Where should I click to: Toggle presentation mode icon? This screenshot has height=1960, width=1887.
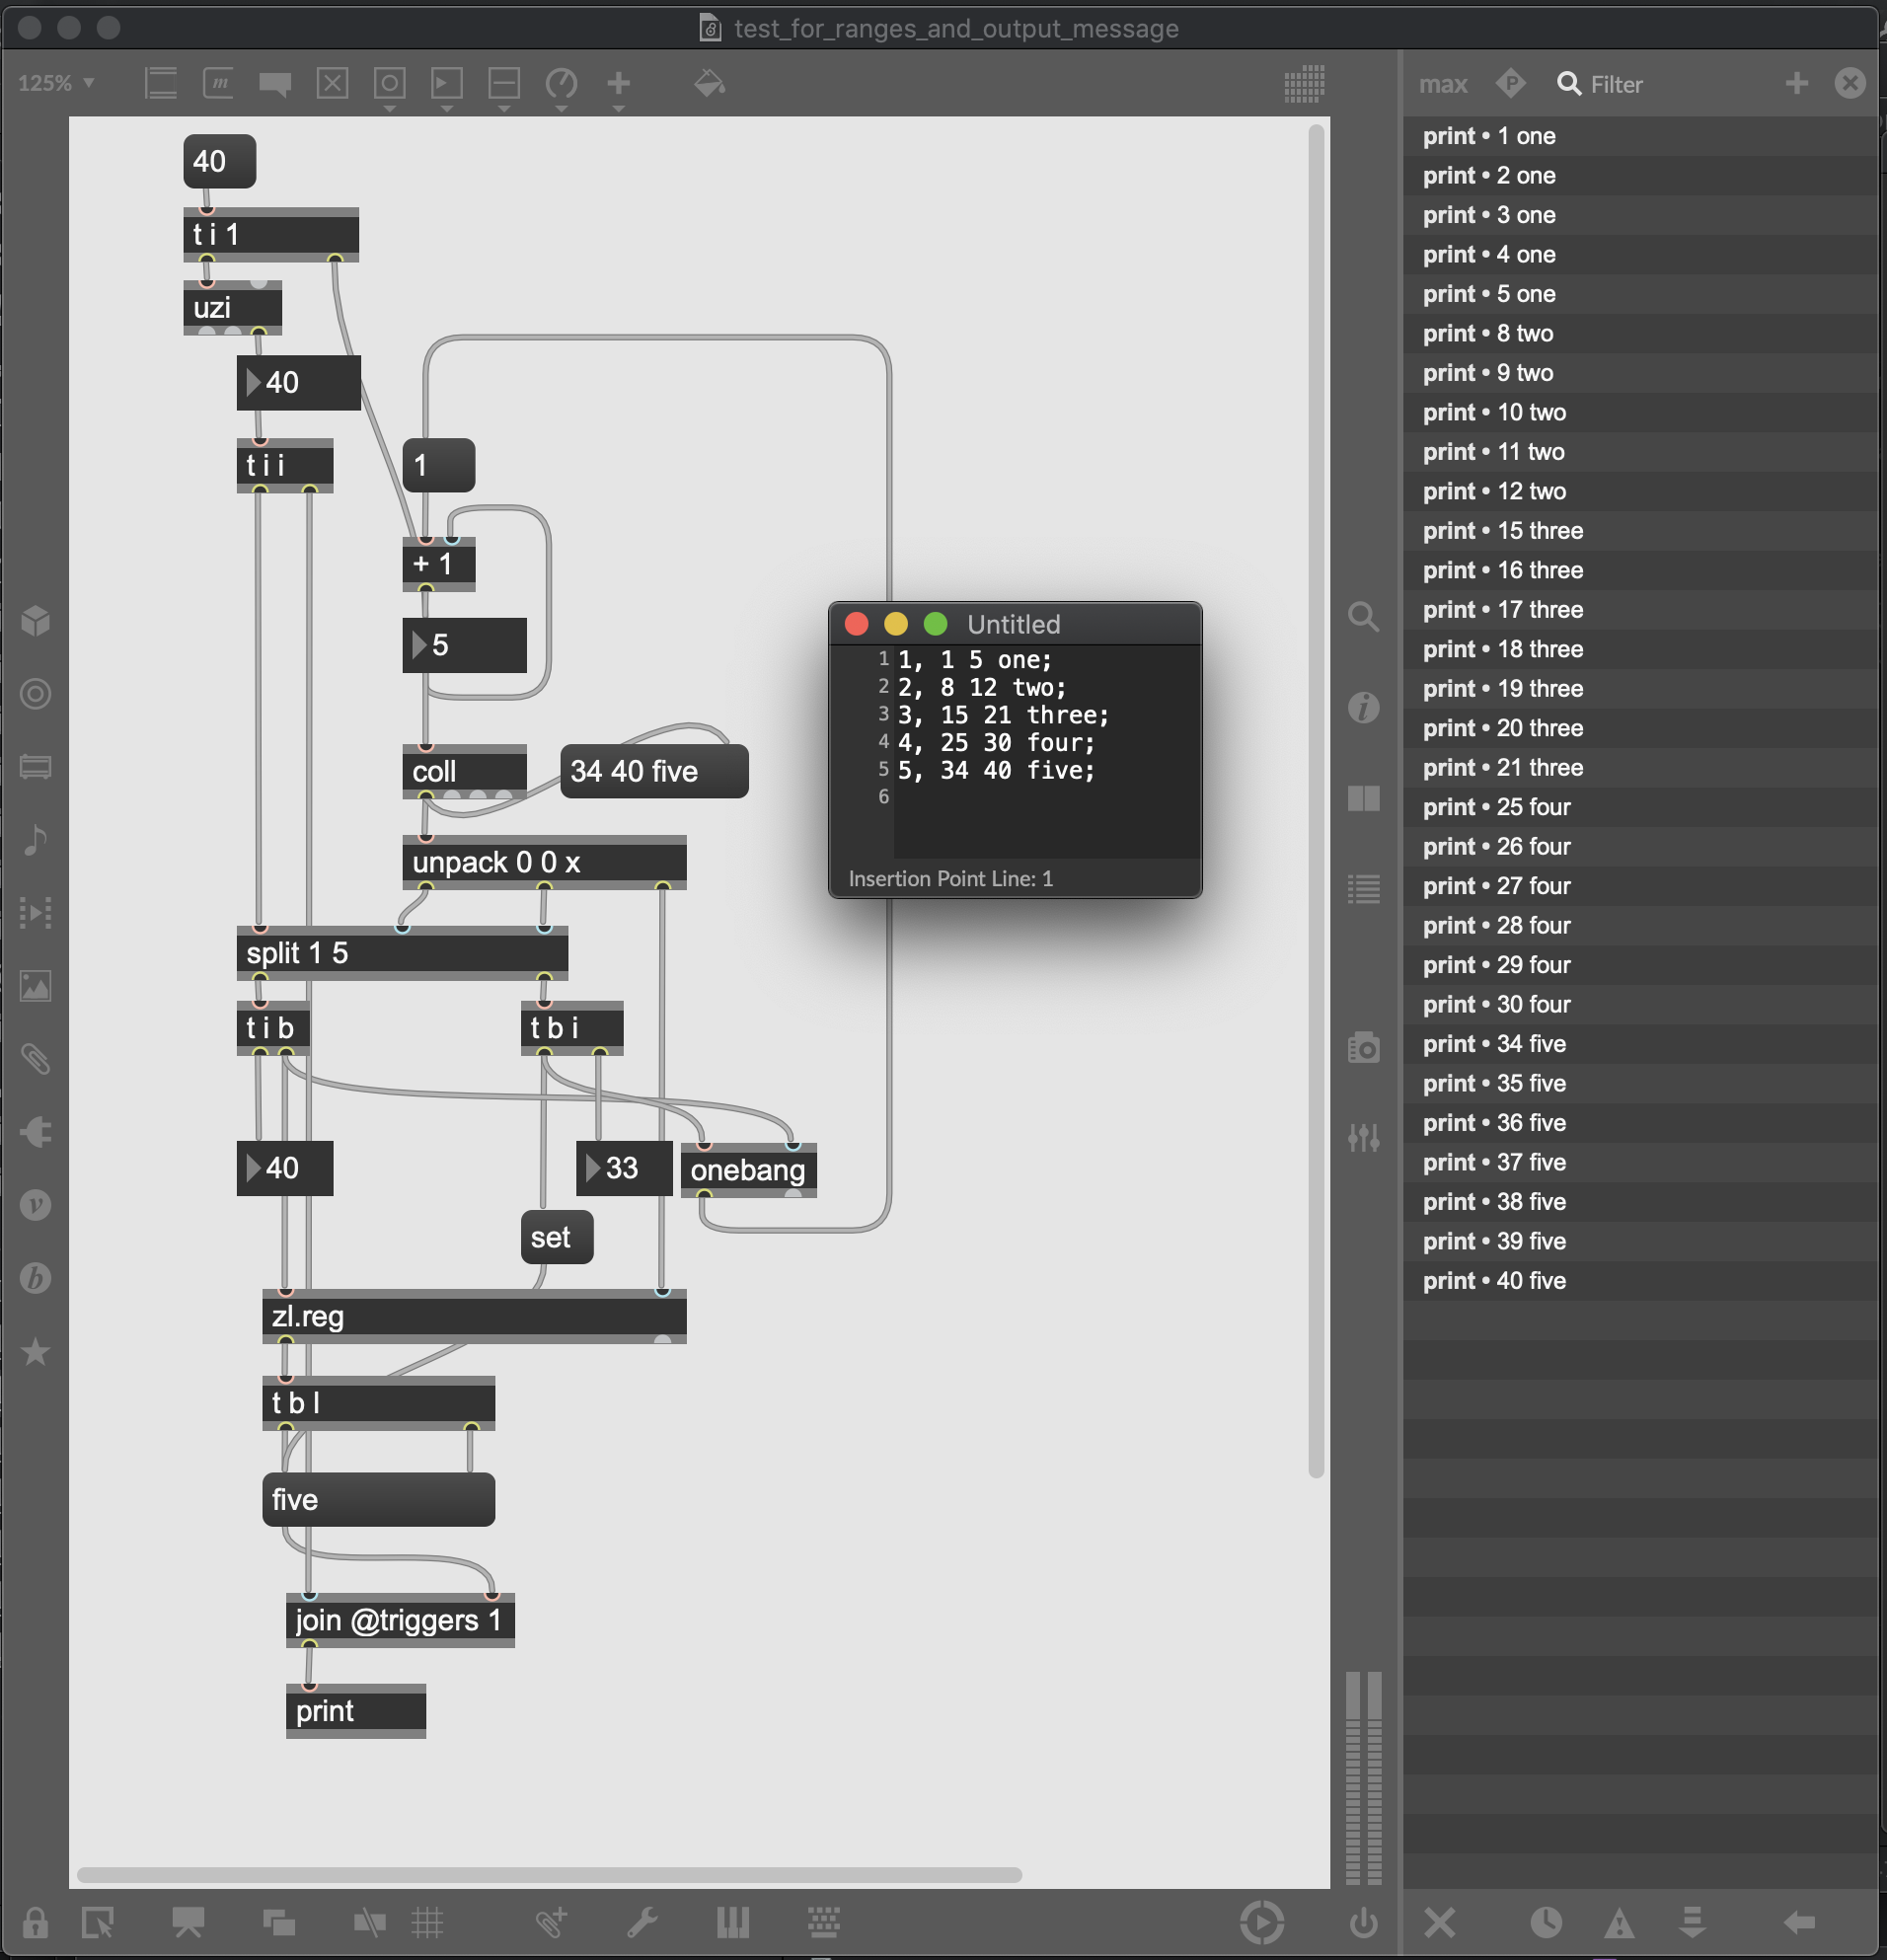(188, 1922)
